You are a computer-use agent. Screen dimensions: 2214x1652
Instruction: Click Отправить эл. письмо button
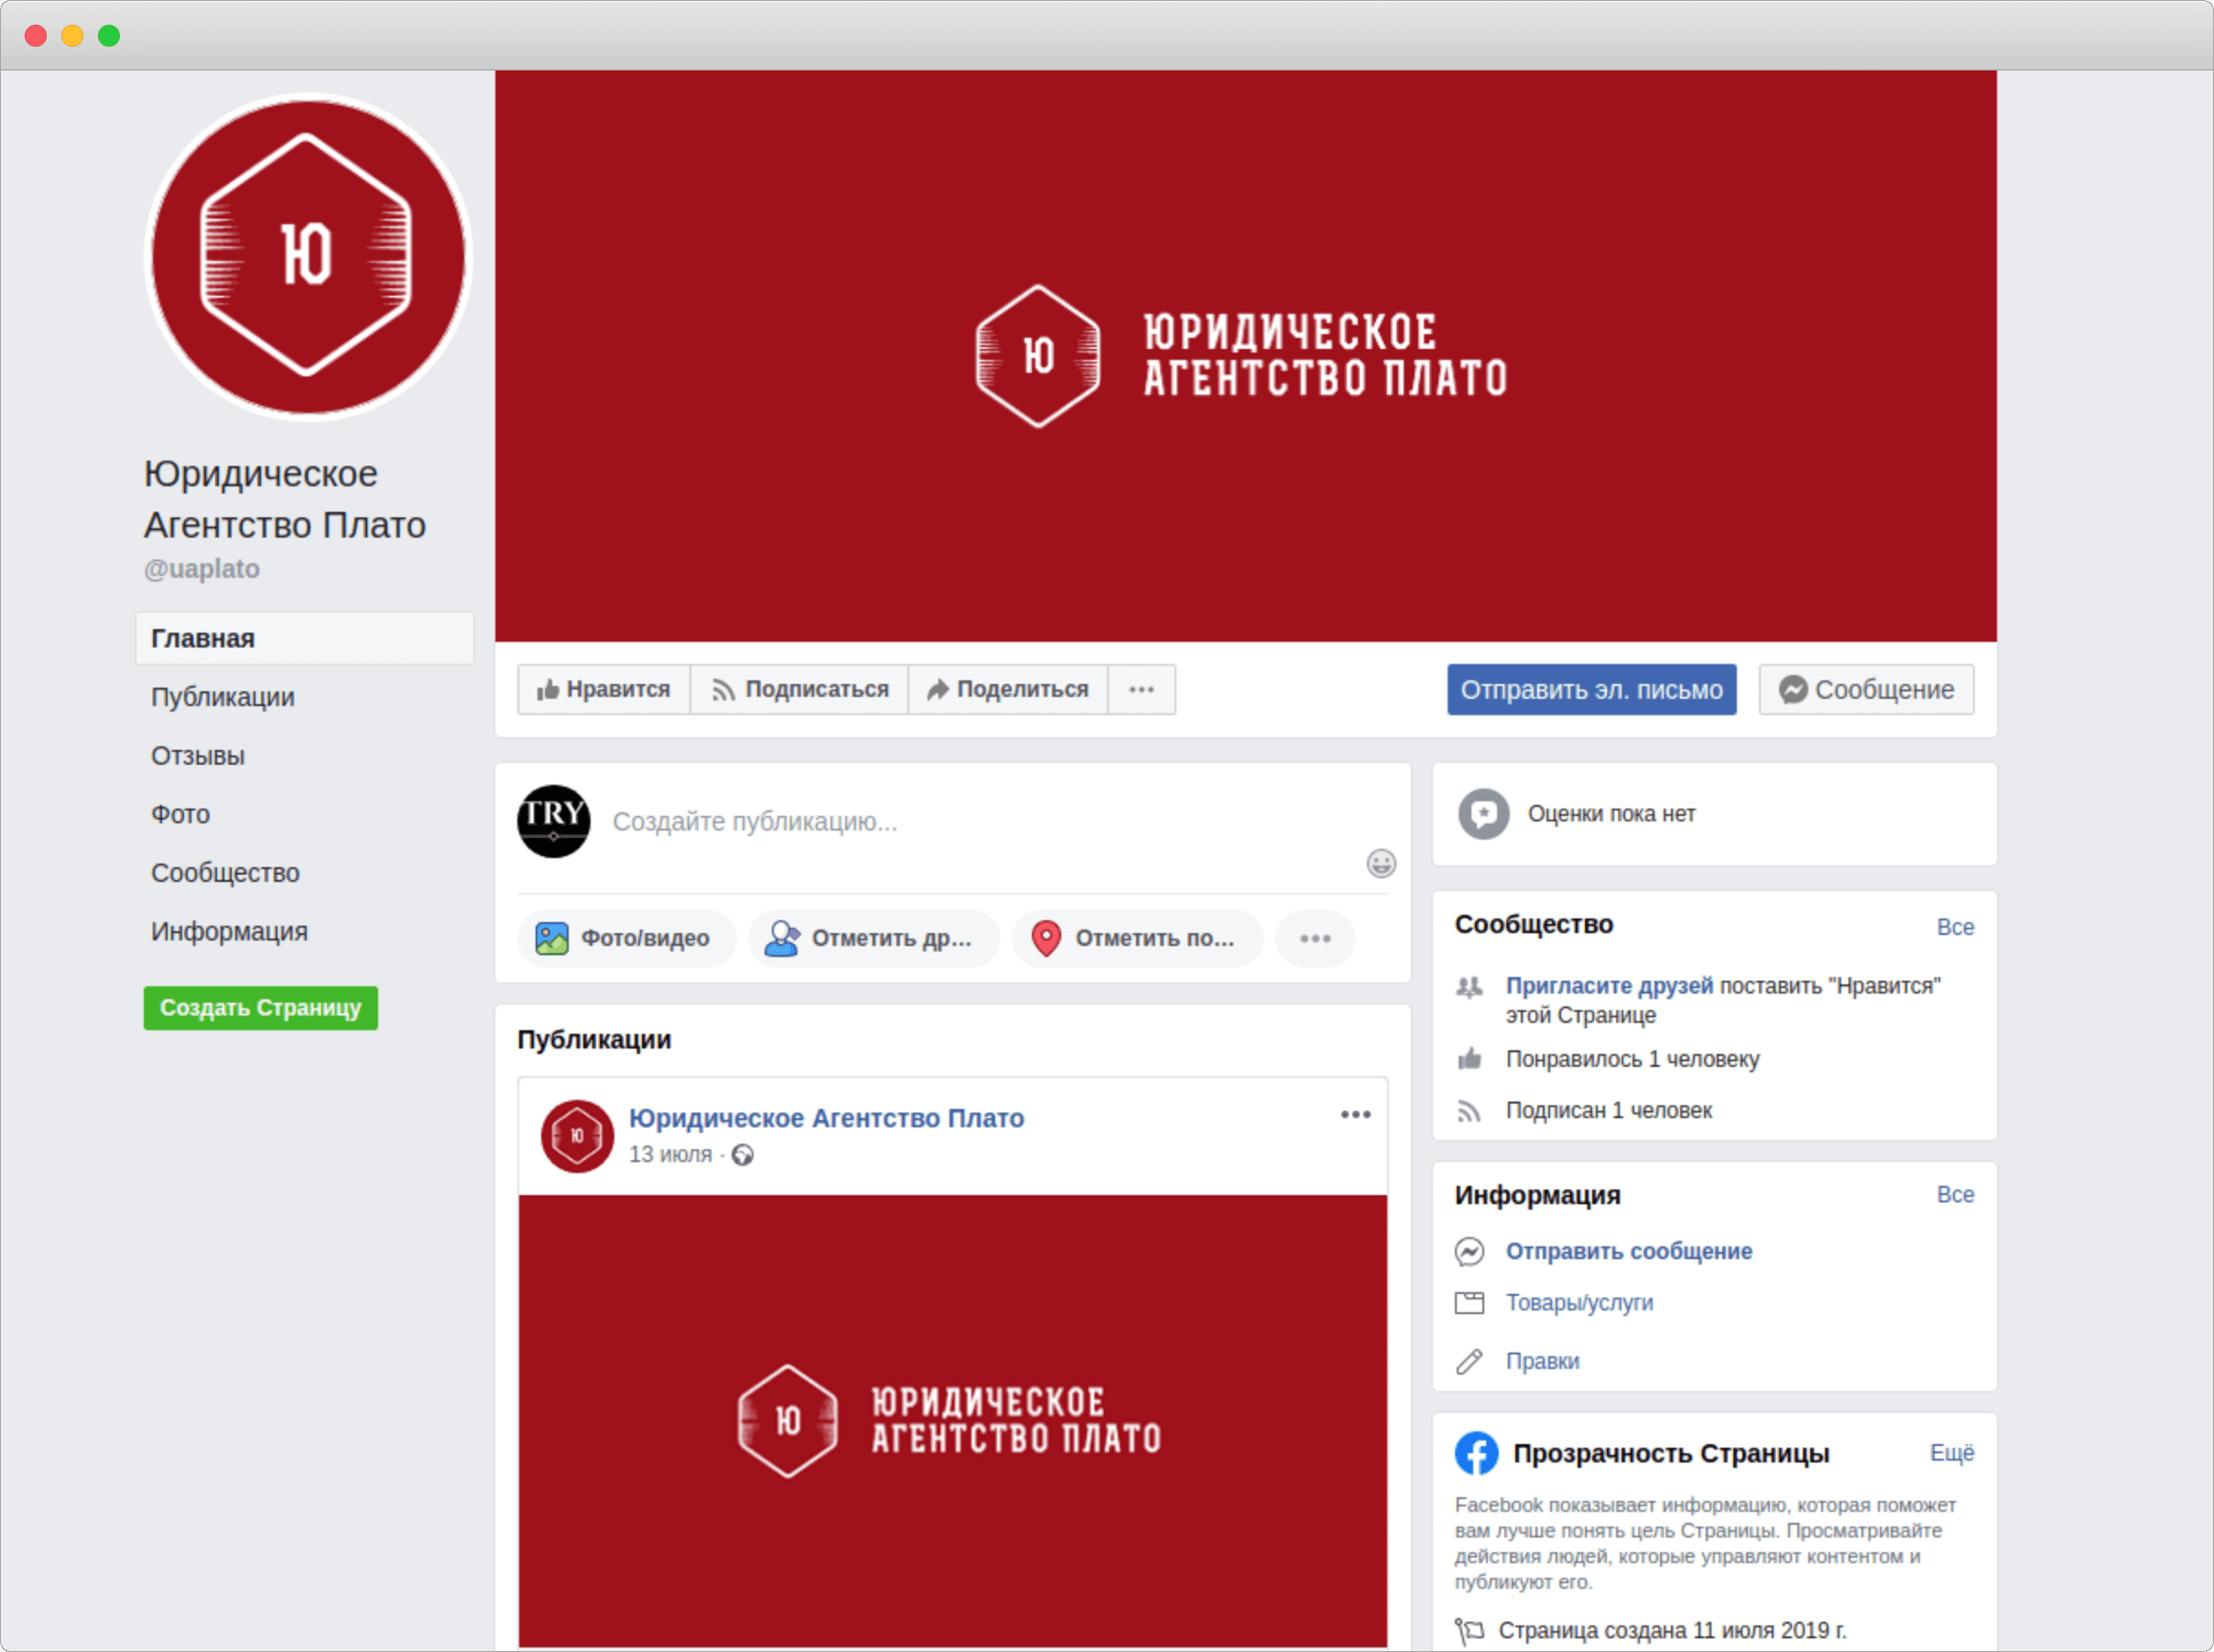pyautogui.click(x=1591, y=689)
